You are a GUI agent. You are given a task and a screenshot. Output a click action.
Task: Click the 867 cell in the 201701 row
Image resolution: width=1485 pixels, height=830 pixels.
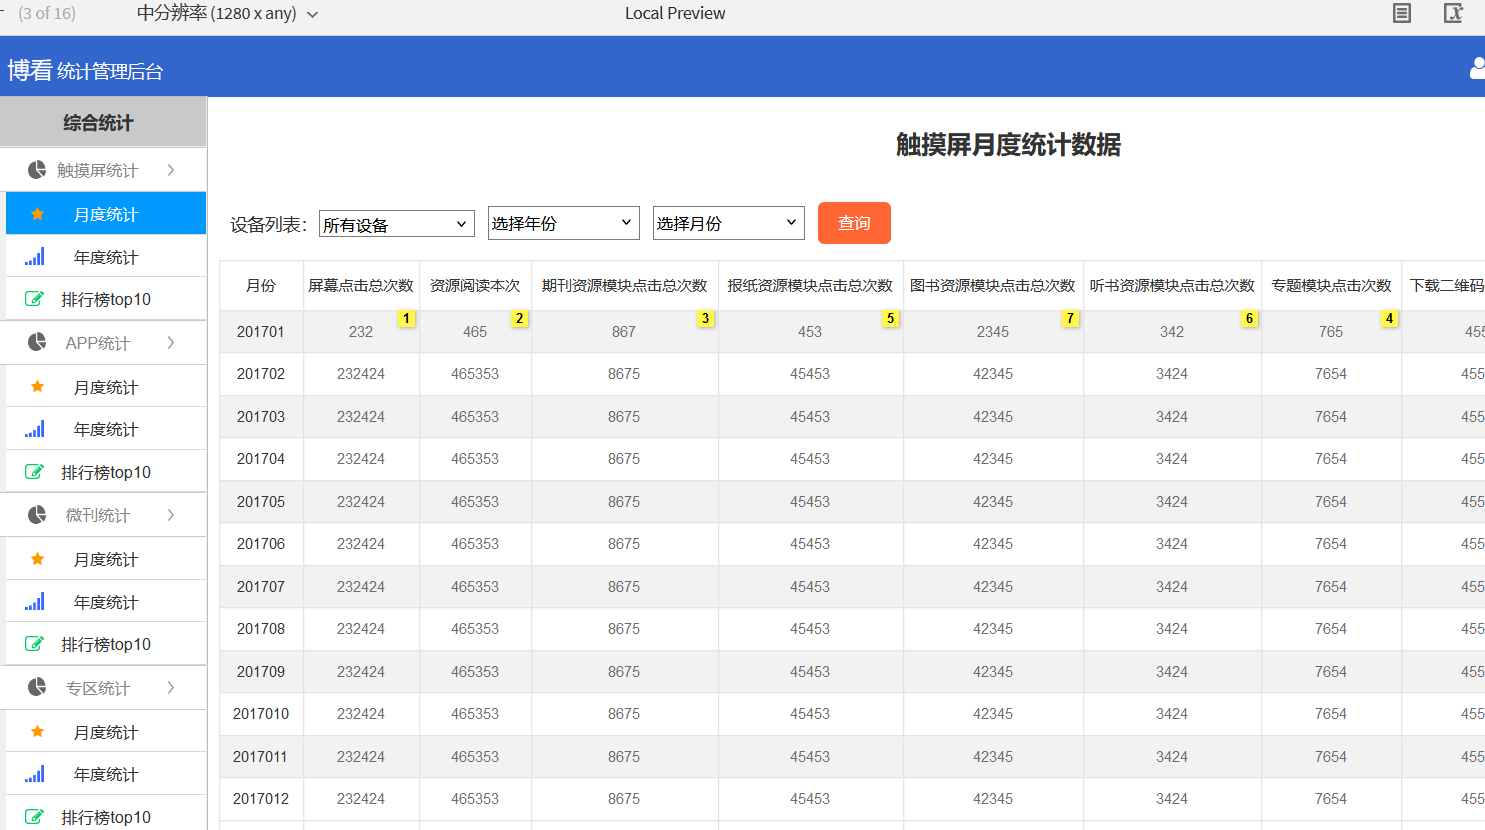pos(624,332)
